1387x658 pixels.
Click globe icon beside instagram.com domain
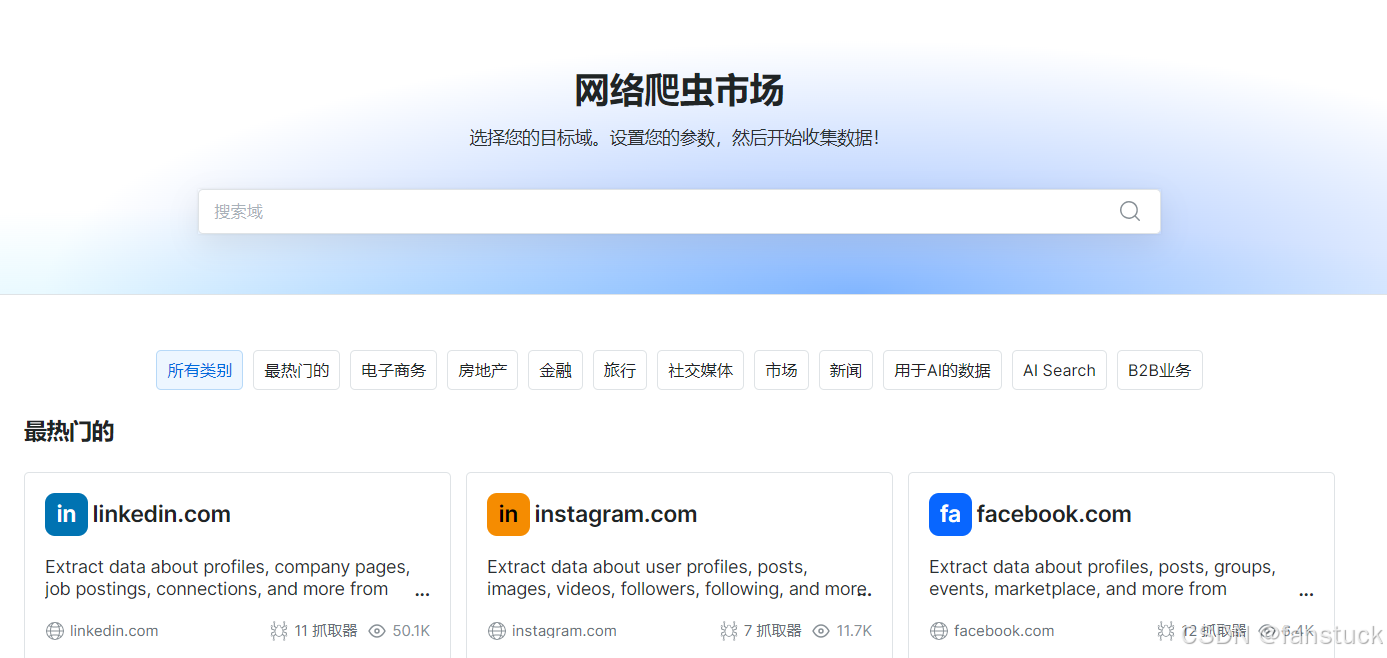497,631
